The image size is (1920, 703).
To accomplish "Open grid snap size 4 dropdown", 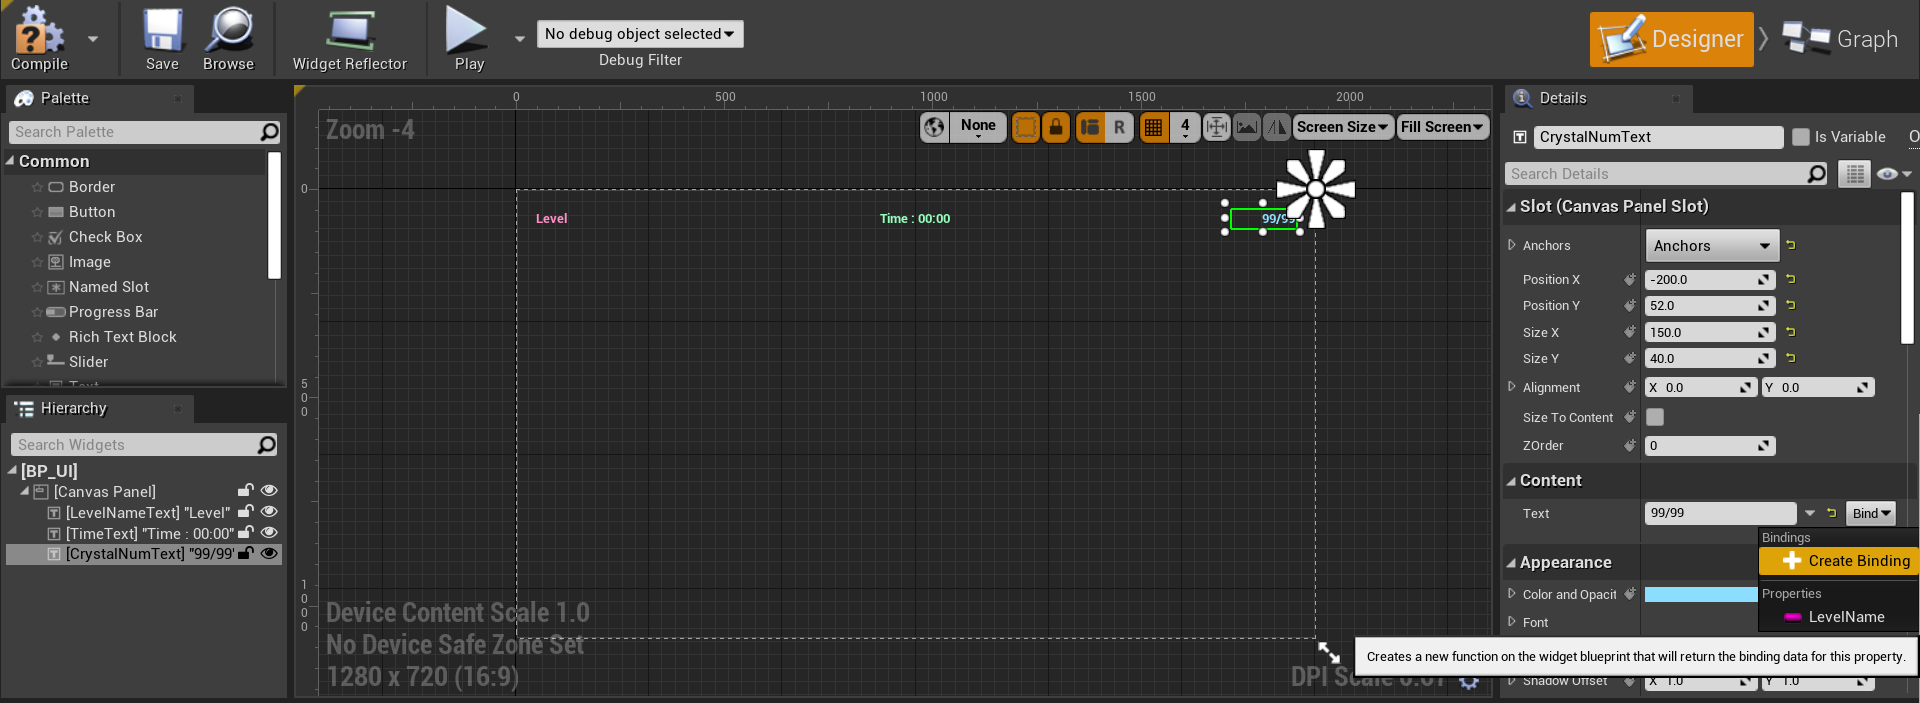I will 1185,127.
